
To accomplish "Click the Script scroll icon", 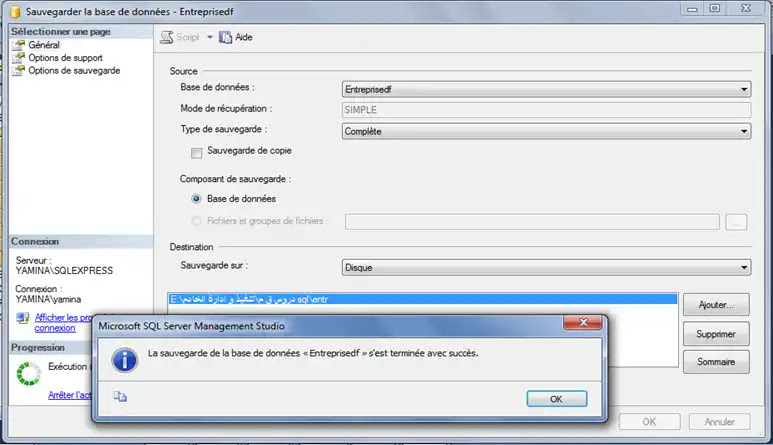I will pyautogui.click(x=167, y=37).
